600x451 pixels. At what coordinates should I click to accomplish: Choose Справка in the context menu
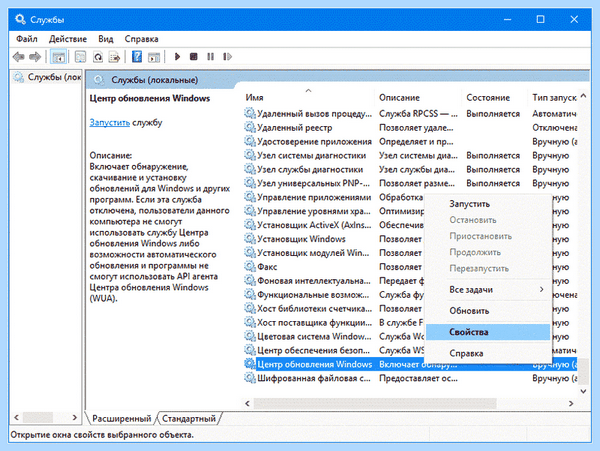pos(488,353)
